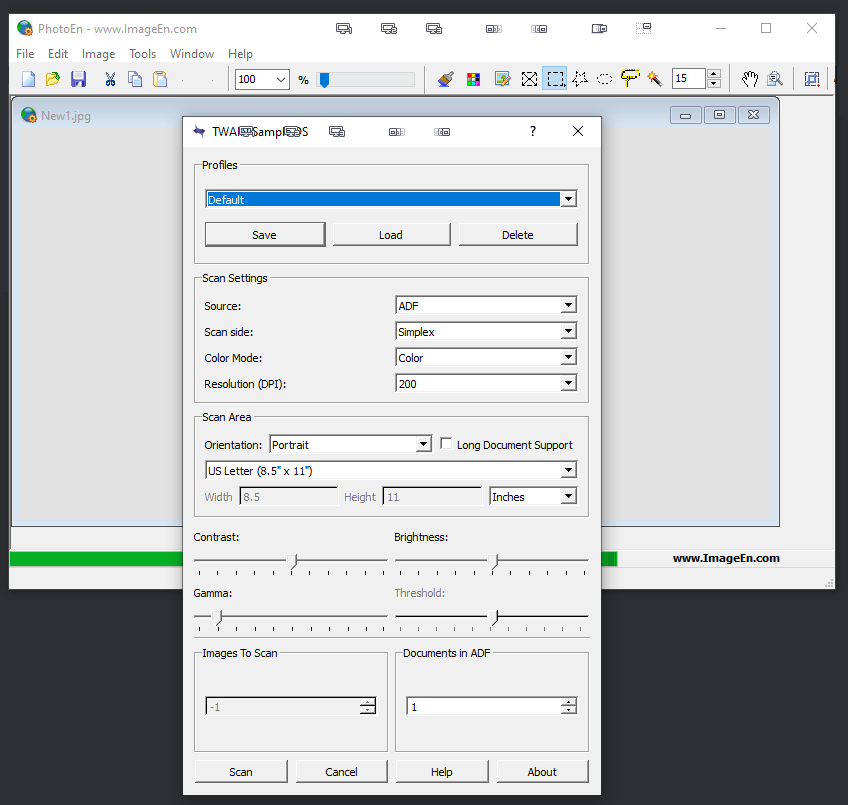The width and height of the screenshot is (848, 805).
Task: Click the Brightness slider handle
Action: point(493,562)
